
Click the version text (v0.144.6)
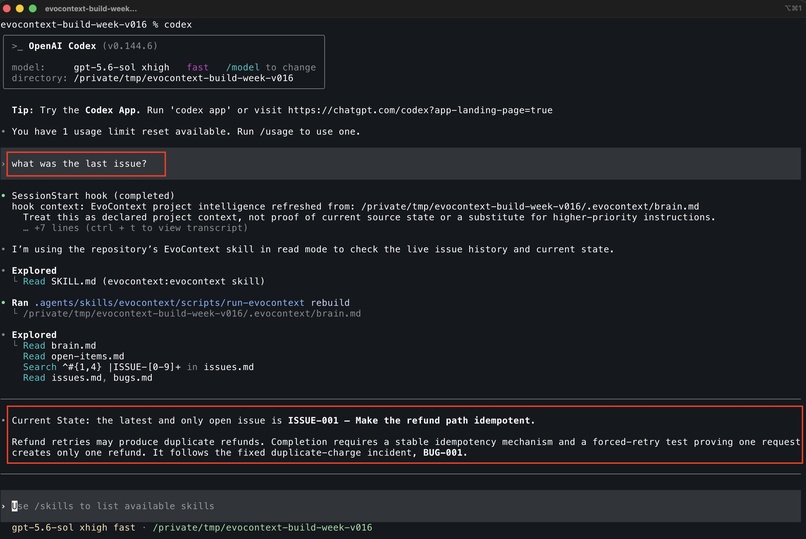point(130,46)
